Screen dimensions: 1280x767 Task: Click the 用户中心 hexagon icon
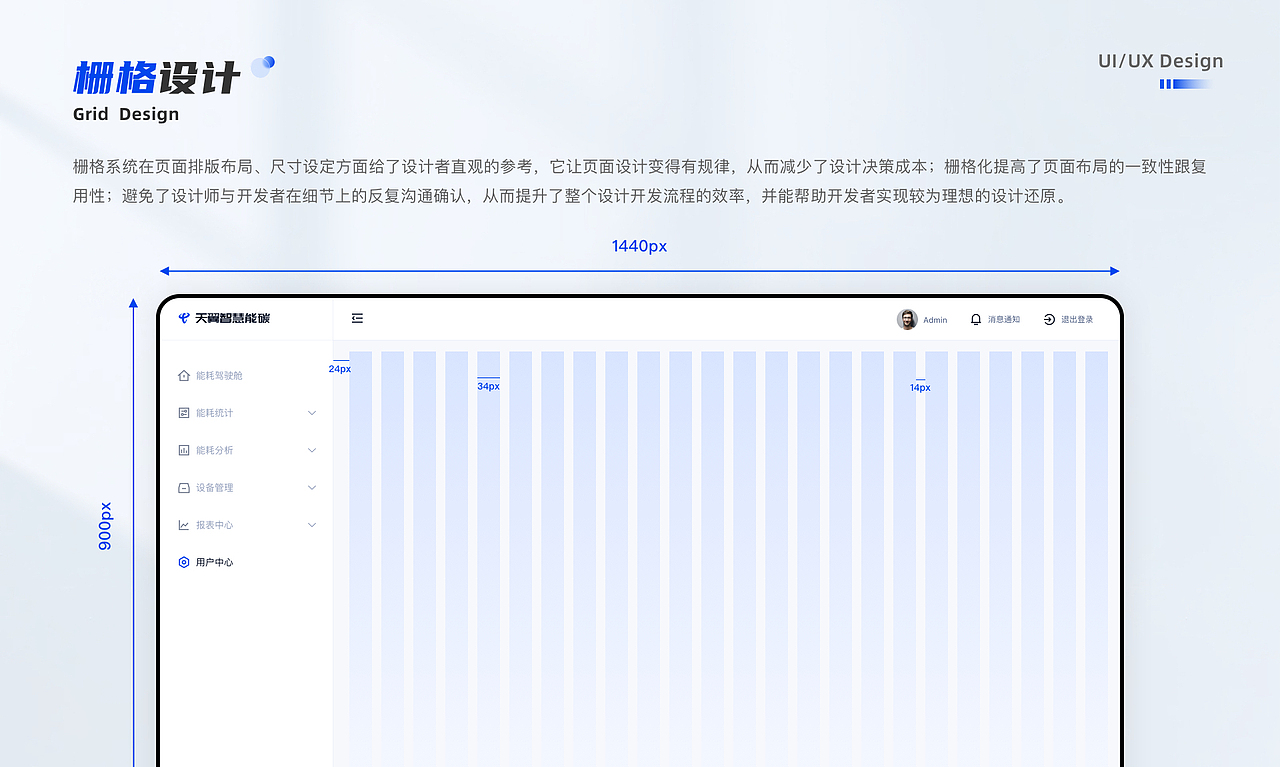tap(184, 562)
